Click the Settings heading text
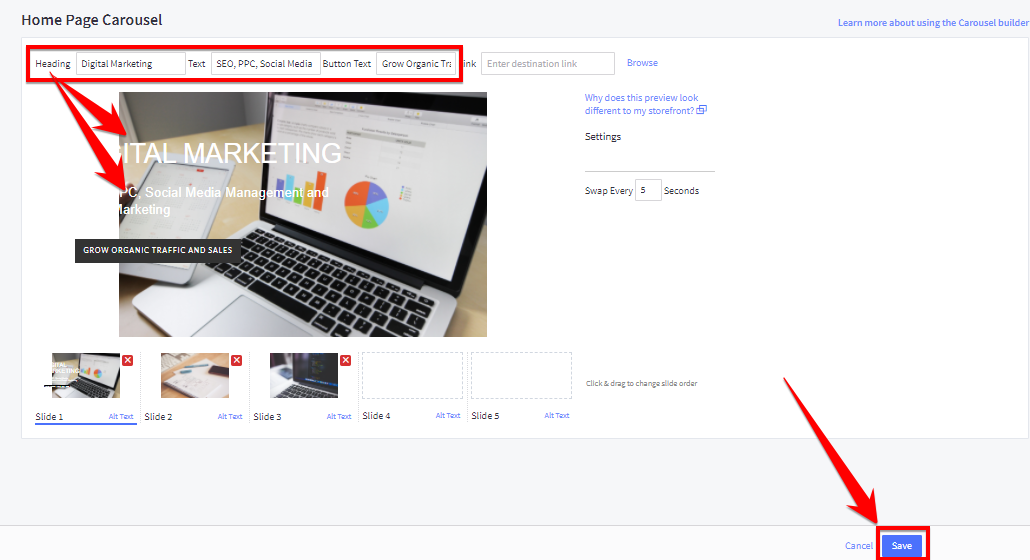Image resolution: width=1030 pixels, height=560 pixels. coord(603,137)
